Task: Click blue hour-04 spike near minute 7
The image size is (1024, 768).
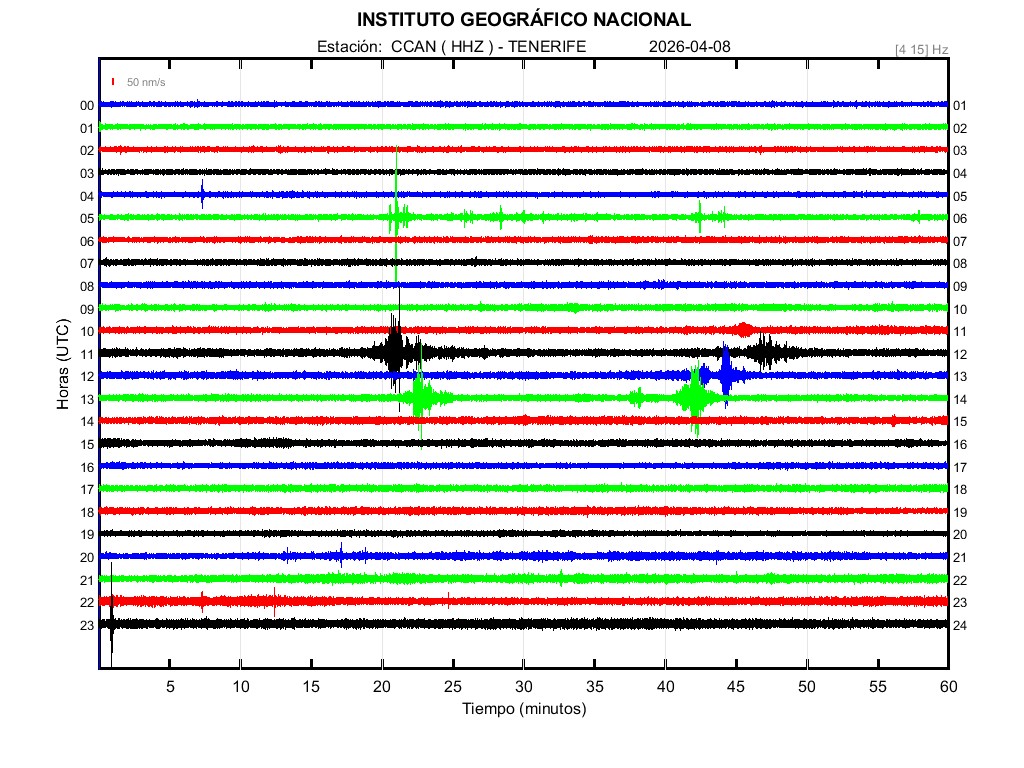Action: (x=202, y=194)
